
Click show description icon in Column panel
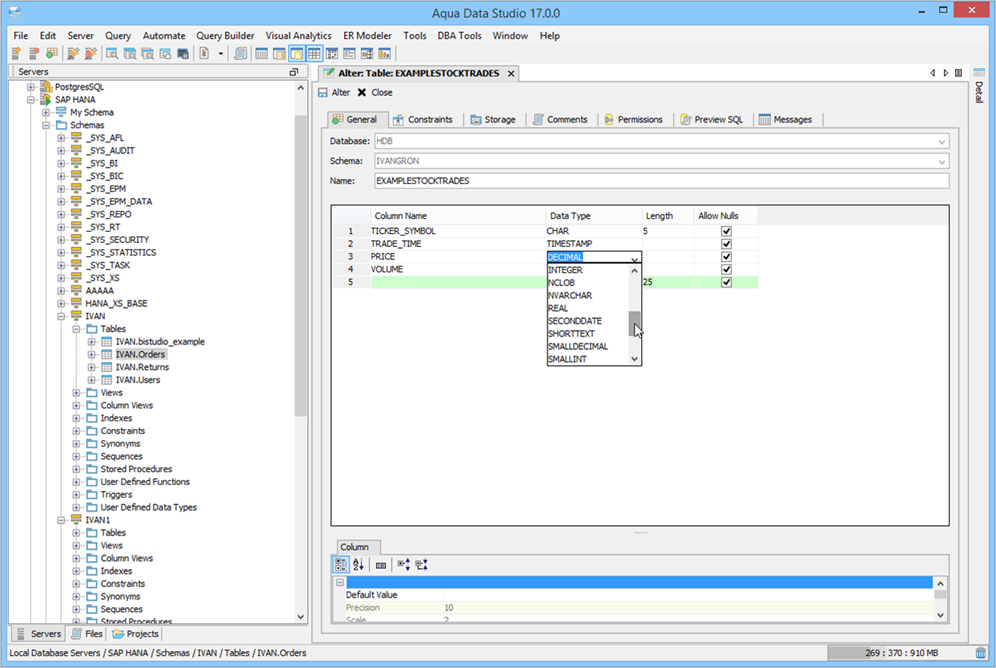pos(380,565)
